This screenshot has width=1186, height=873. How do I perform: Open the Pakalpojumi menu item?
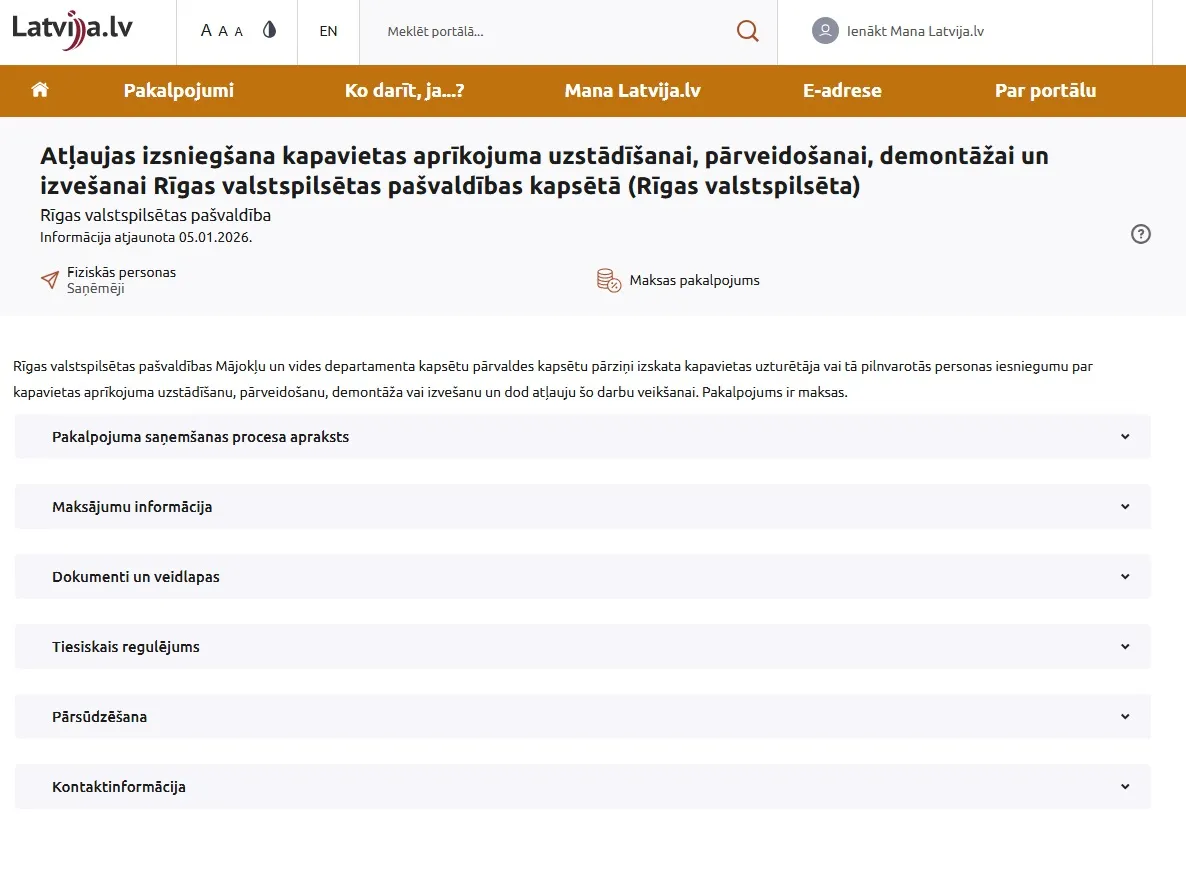click(x=178, y=90)
